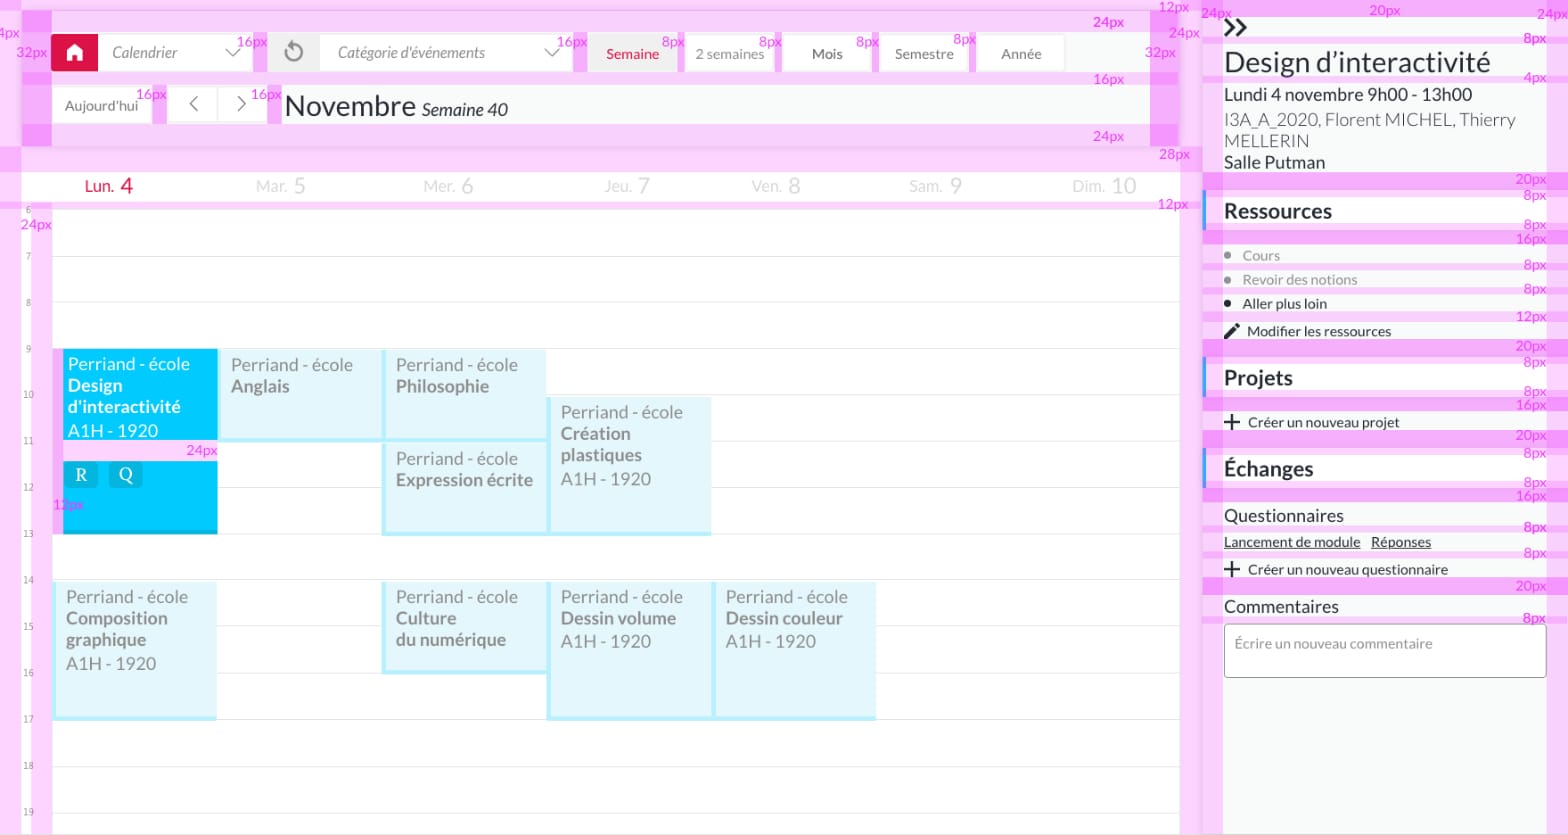Jump to today with Aujourd'hui button
The image size is (1568, 835).
pos(101,105)
